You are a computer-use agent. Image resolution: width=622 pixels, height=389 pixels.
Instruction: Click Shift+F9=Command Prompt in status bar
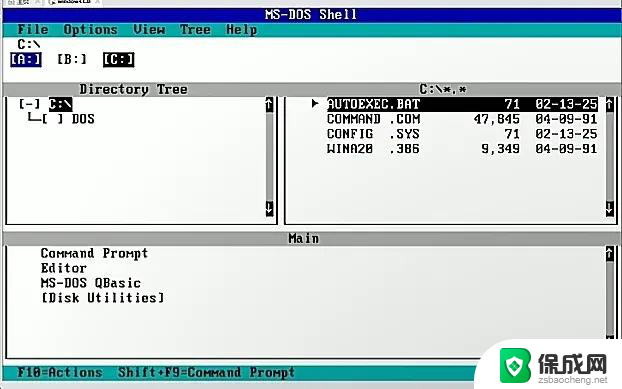206,372
